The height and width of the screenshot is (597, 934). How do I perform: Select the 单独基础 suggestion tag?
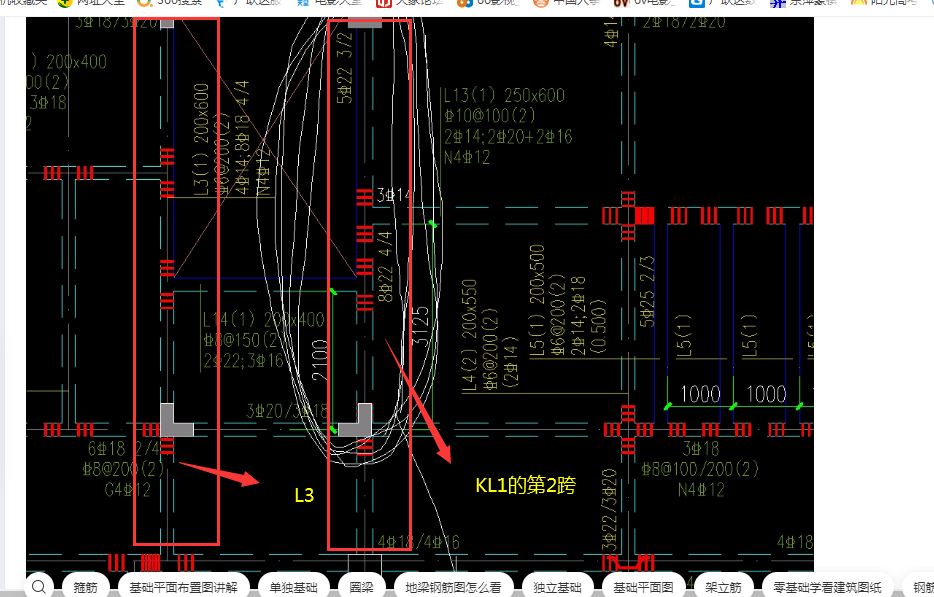click(x=293, y=587)
